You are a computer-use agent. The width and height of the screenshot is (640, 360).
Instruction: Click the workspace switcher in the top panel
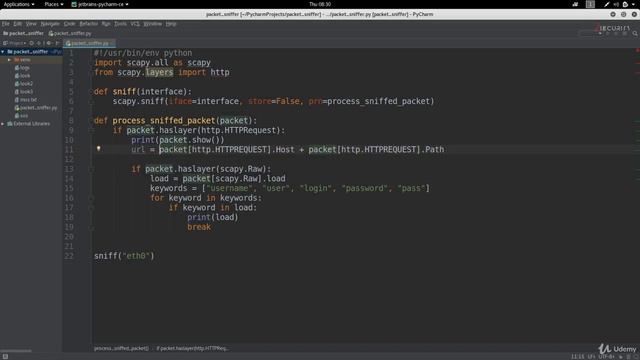pyautogui.click(x=590, y=4)
